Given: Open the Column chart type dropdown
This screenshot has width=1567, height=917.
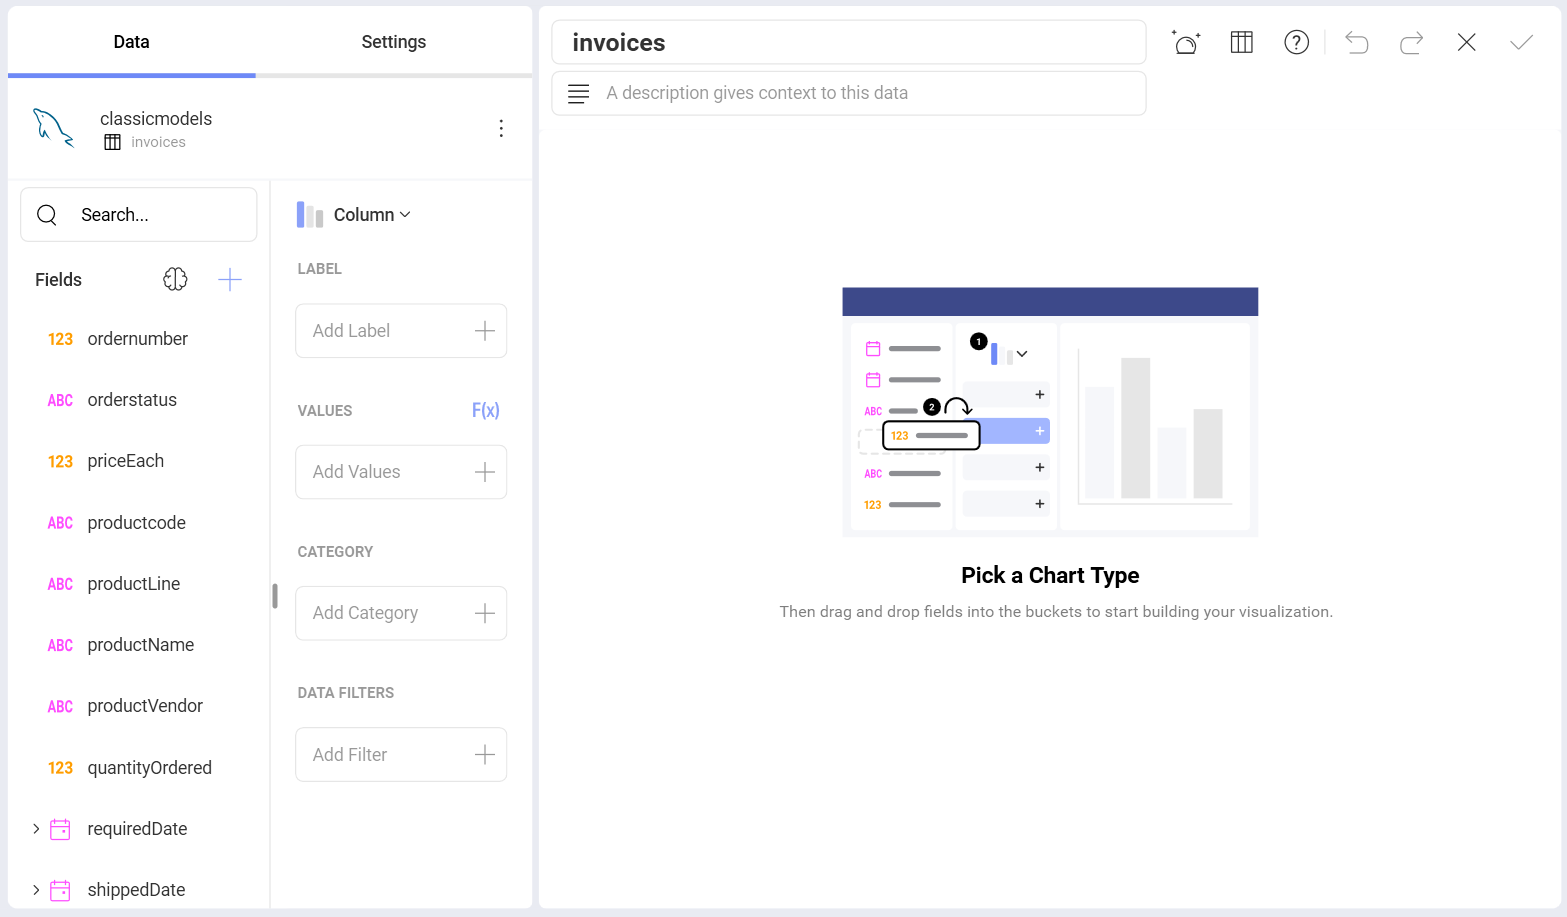Looking at the screenshot, I should pyautogui.click(x=354, y=215).
